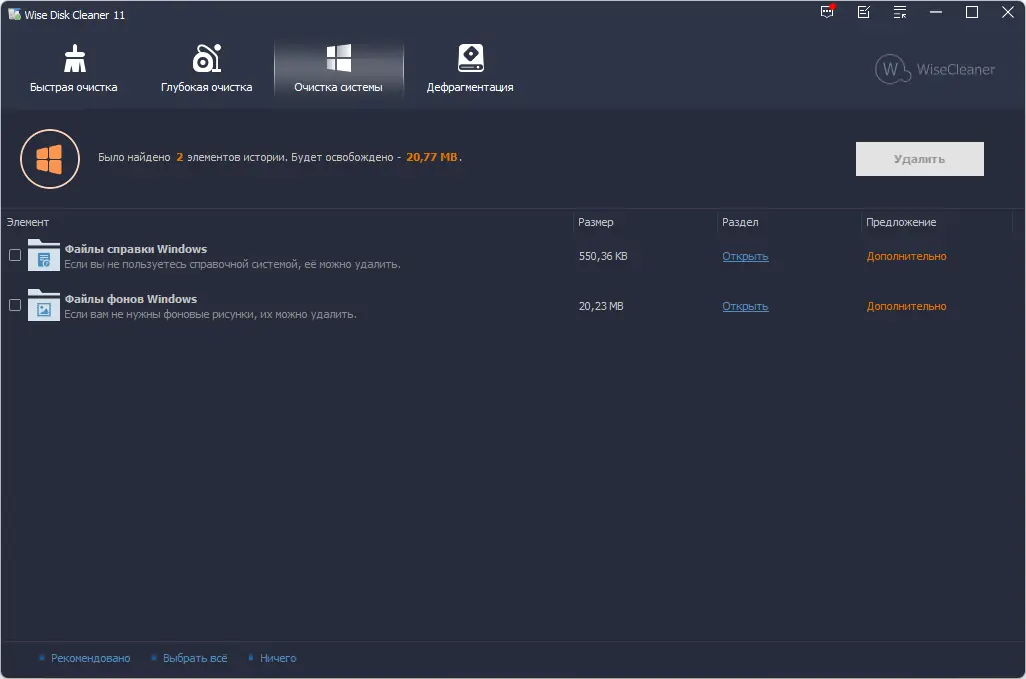Viewport: 1026px width, 679px height.
Task: Click the Предложение column header
Action: pyautogui.click(x=901, y=222)
